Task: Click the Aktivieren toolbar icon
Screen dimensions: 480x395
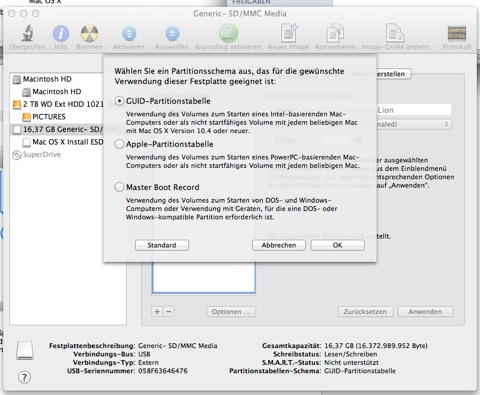Action: click(x=129, y=34)
